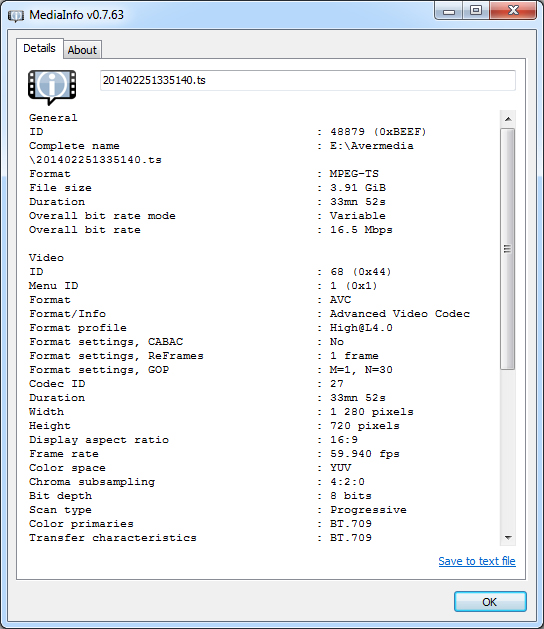Click the CABAC value 'No'
The width and height of the screenshot is (544, 629).
click(x=337, y=342)
